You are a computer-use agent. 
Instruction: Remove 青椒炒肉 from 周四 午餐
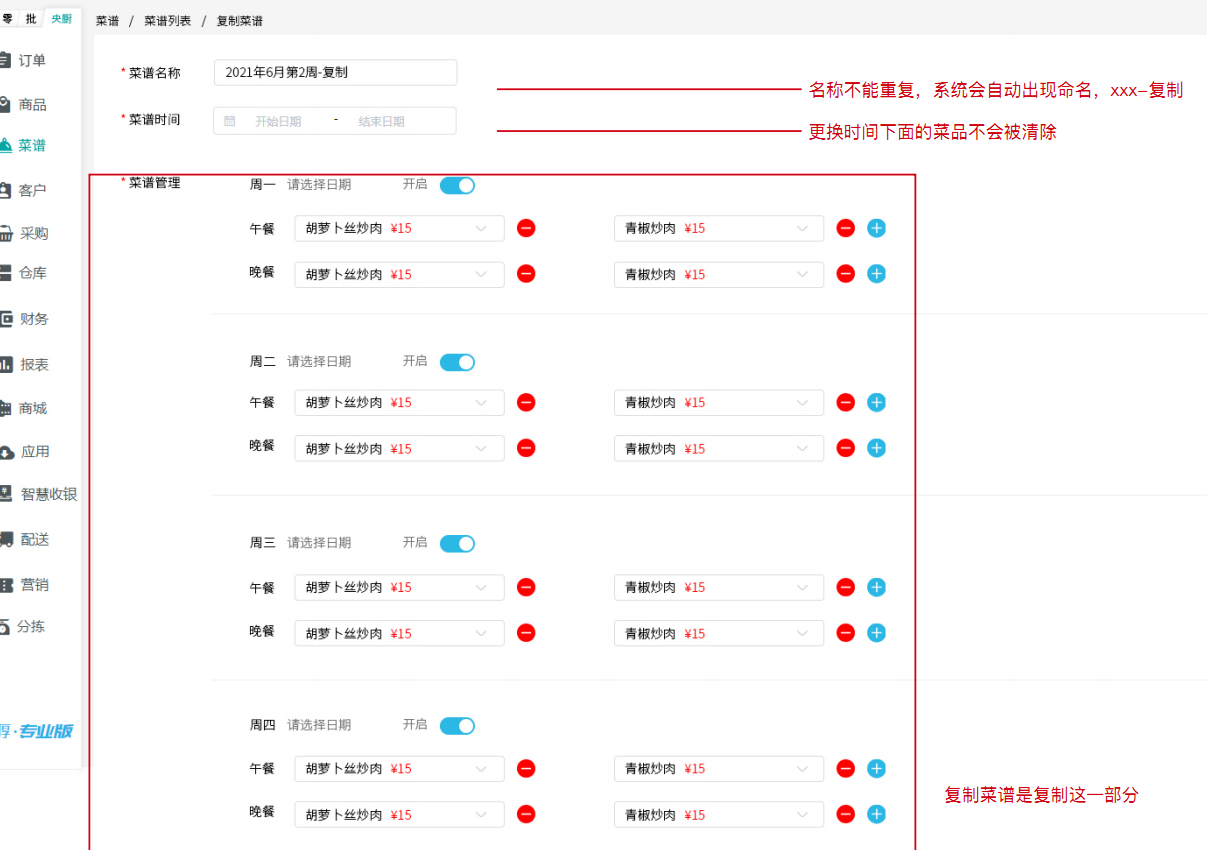pos(845,769)
